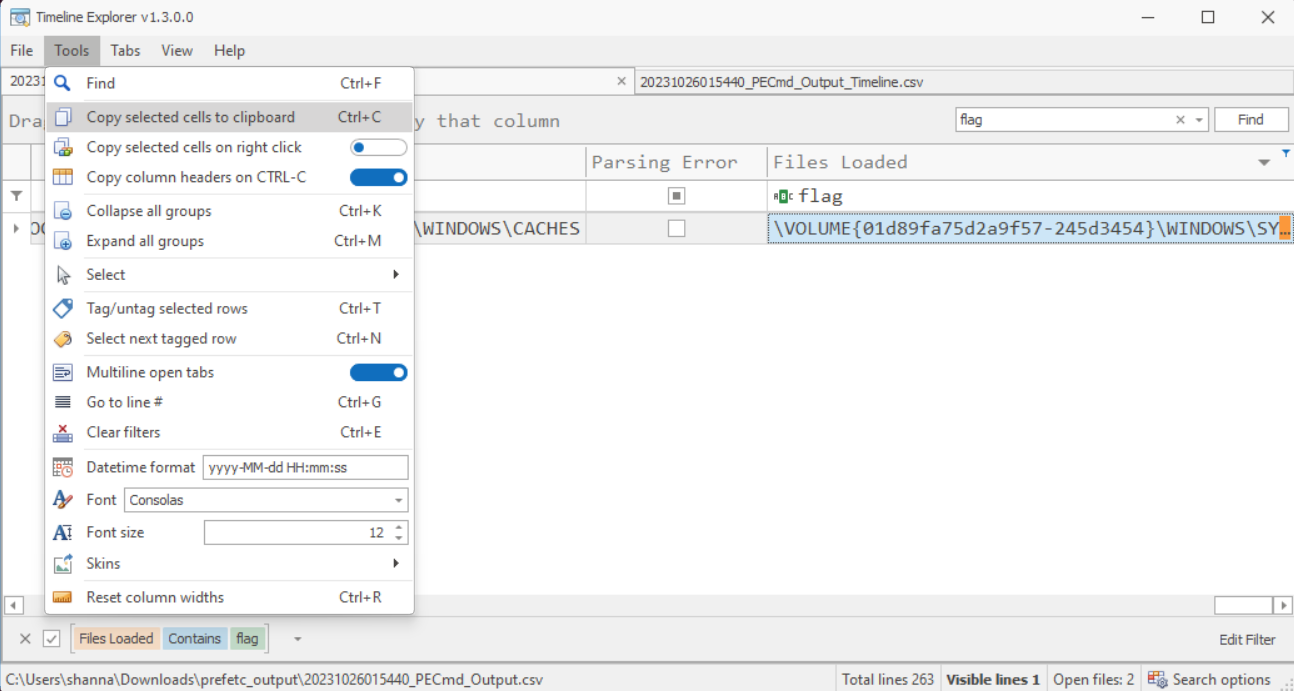Disable Copy column headers on CTRL-C

[378, 177]
